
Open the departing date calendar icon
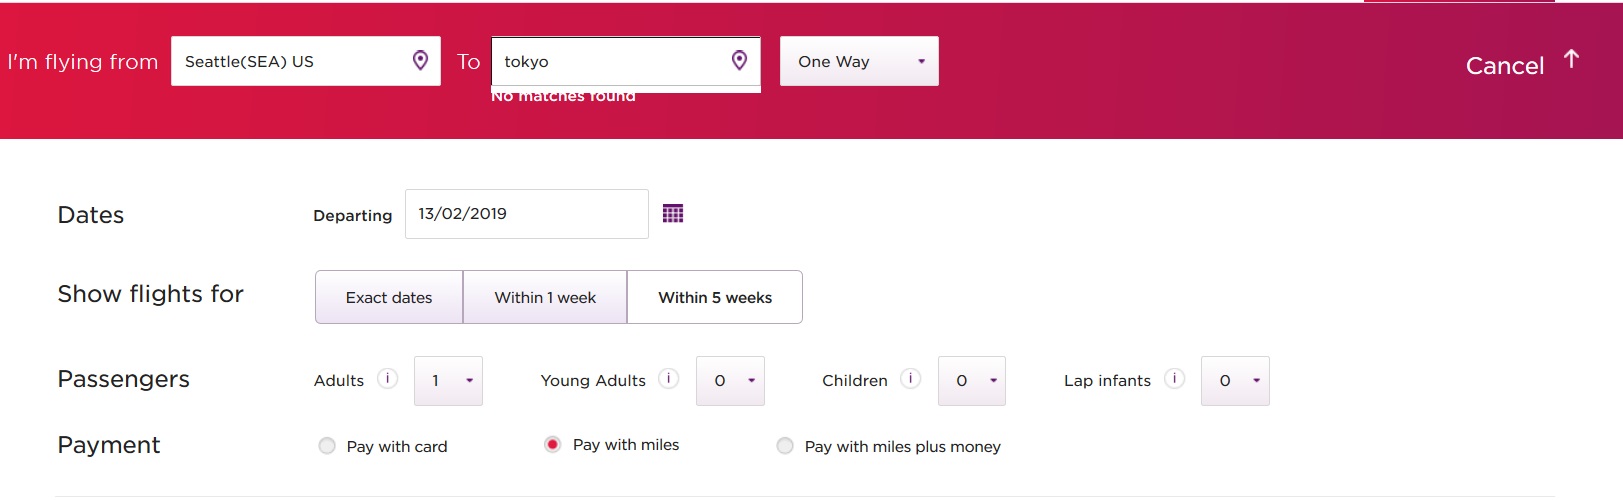click(673, 214)
